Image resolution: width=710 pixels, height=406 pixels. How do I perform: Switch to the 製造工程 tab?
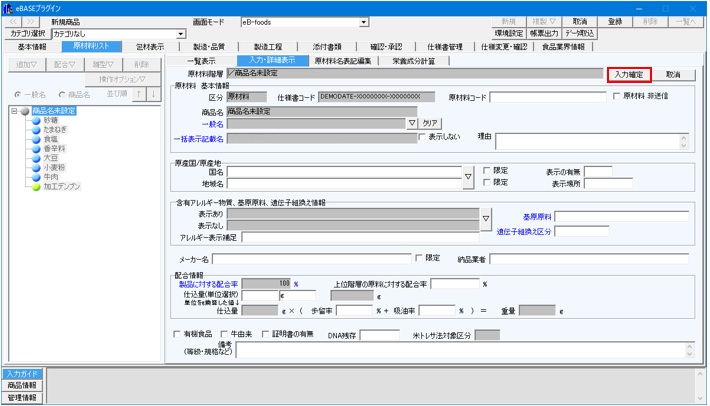(268, 47)
